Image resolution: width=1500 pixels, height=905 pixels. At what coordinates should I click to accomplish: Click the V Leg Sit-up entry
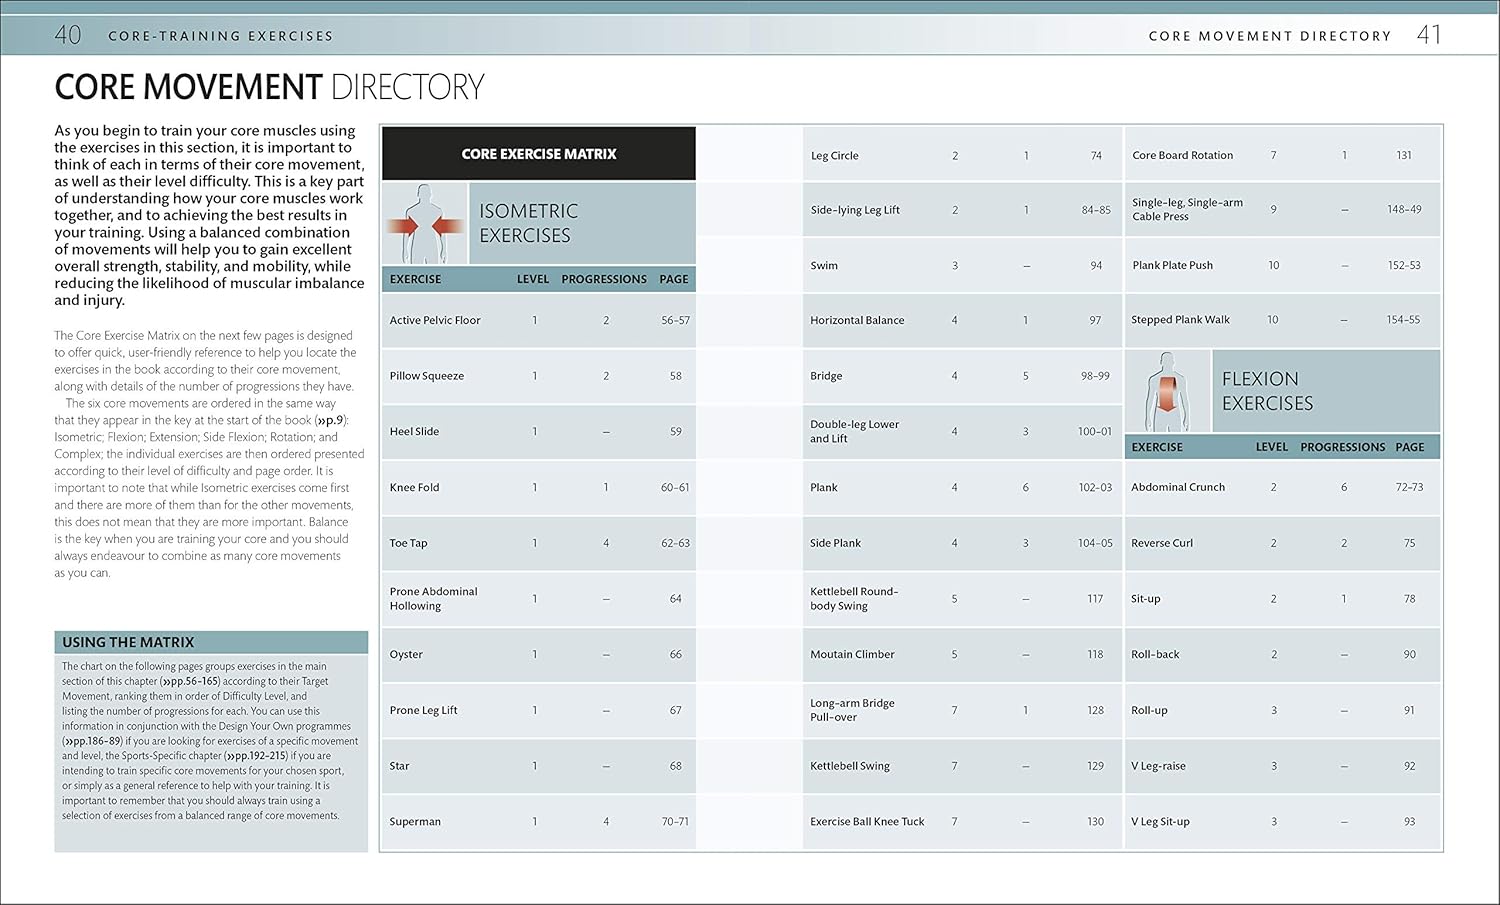click(1160, 821)
